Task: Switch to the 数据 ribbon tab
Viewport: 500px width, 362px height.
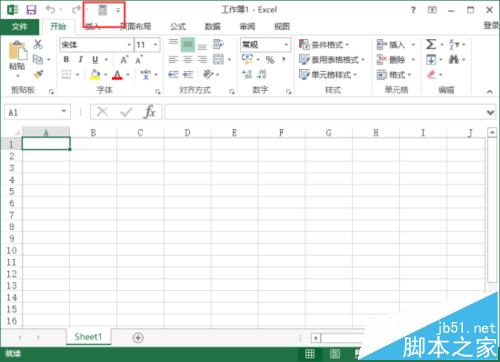Action: pyautogui.click(x=212, y=27)
